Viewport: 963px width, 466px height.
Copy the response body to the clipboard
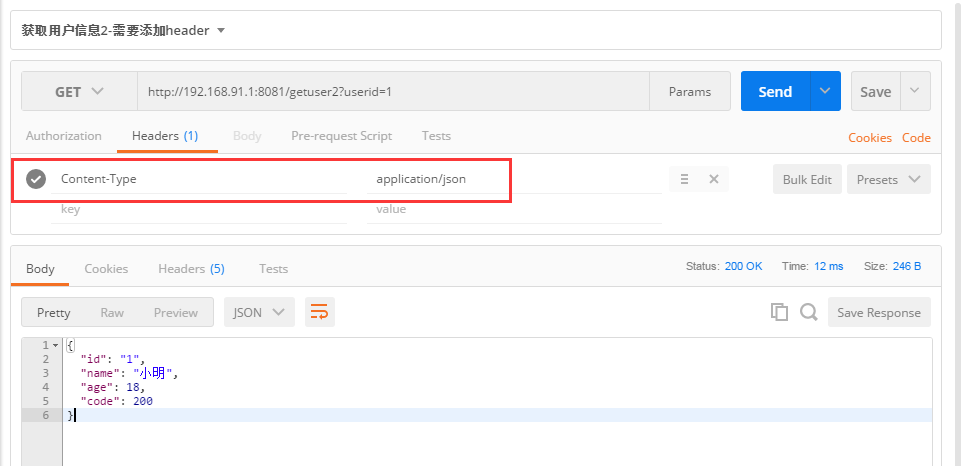pyautogui.click(x=779, y=312)
